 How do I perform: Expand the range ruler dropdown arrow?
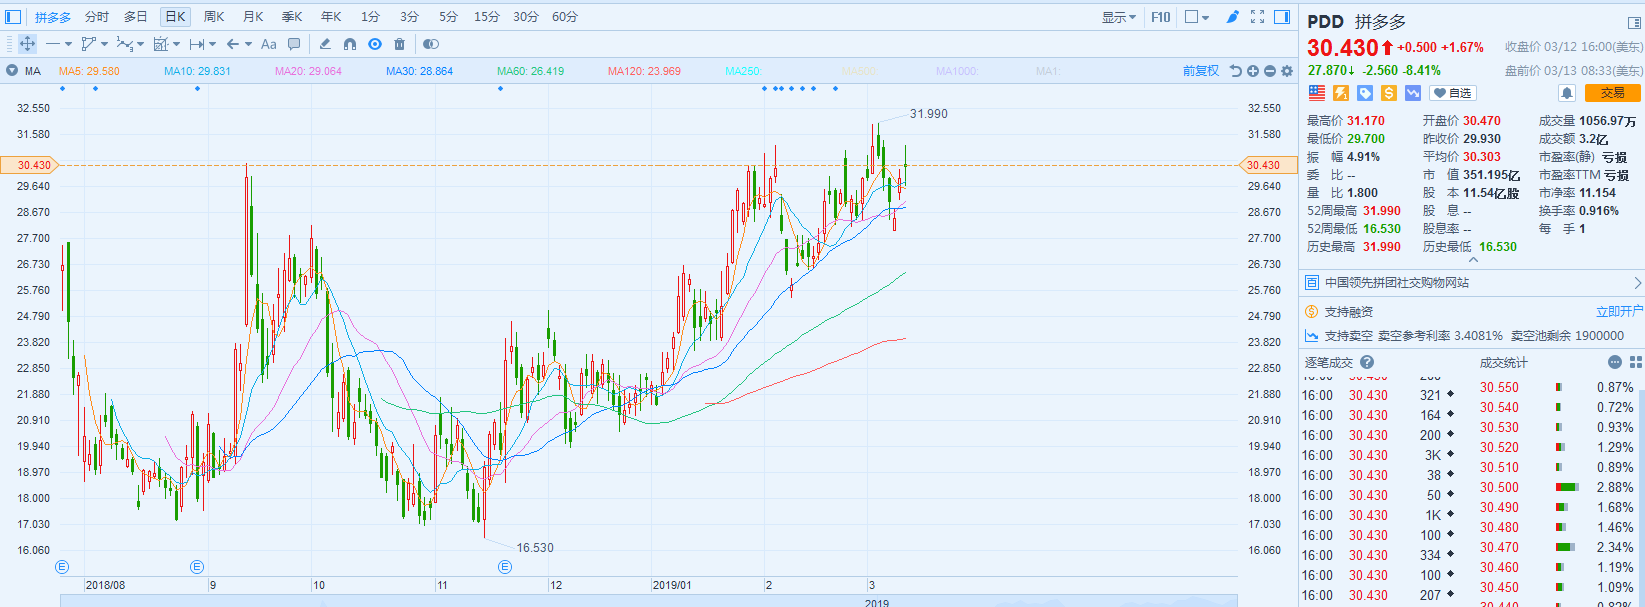[x=212, y=44]
